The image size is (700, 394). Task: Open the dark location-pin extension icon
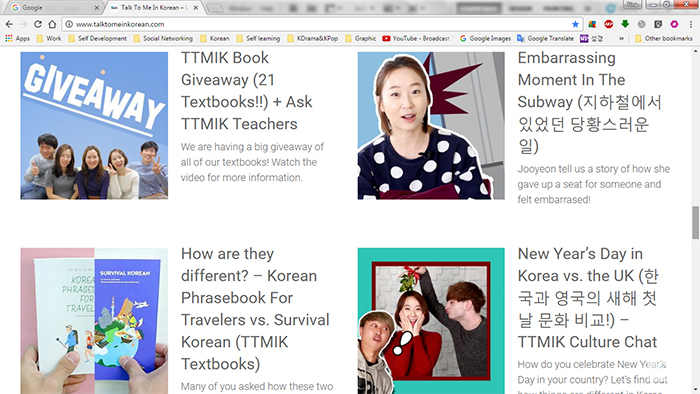658,24
